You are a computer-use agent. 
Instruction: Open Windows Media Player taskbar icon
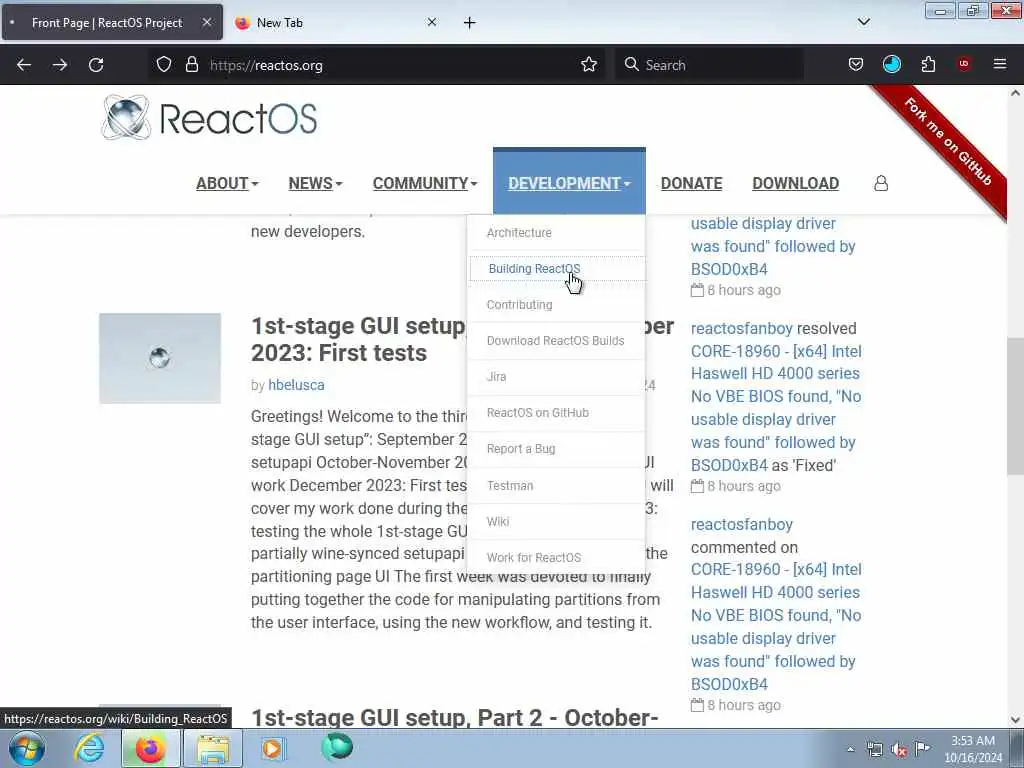tap(273, 748)
